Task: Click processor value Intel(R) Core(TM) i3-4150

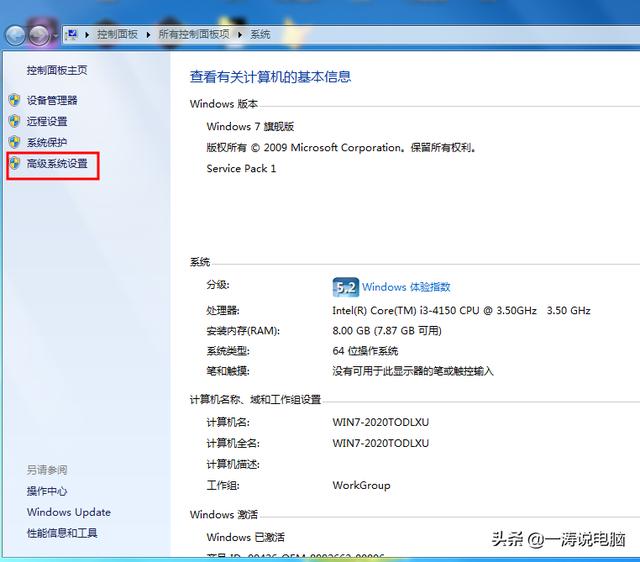Action: pyautogui.click(x=461, y=311)
